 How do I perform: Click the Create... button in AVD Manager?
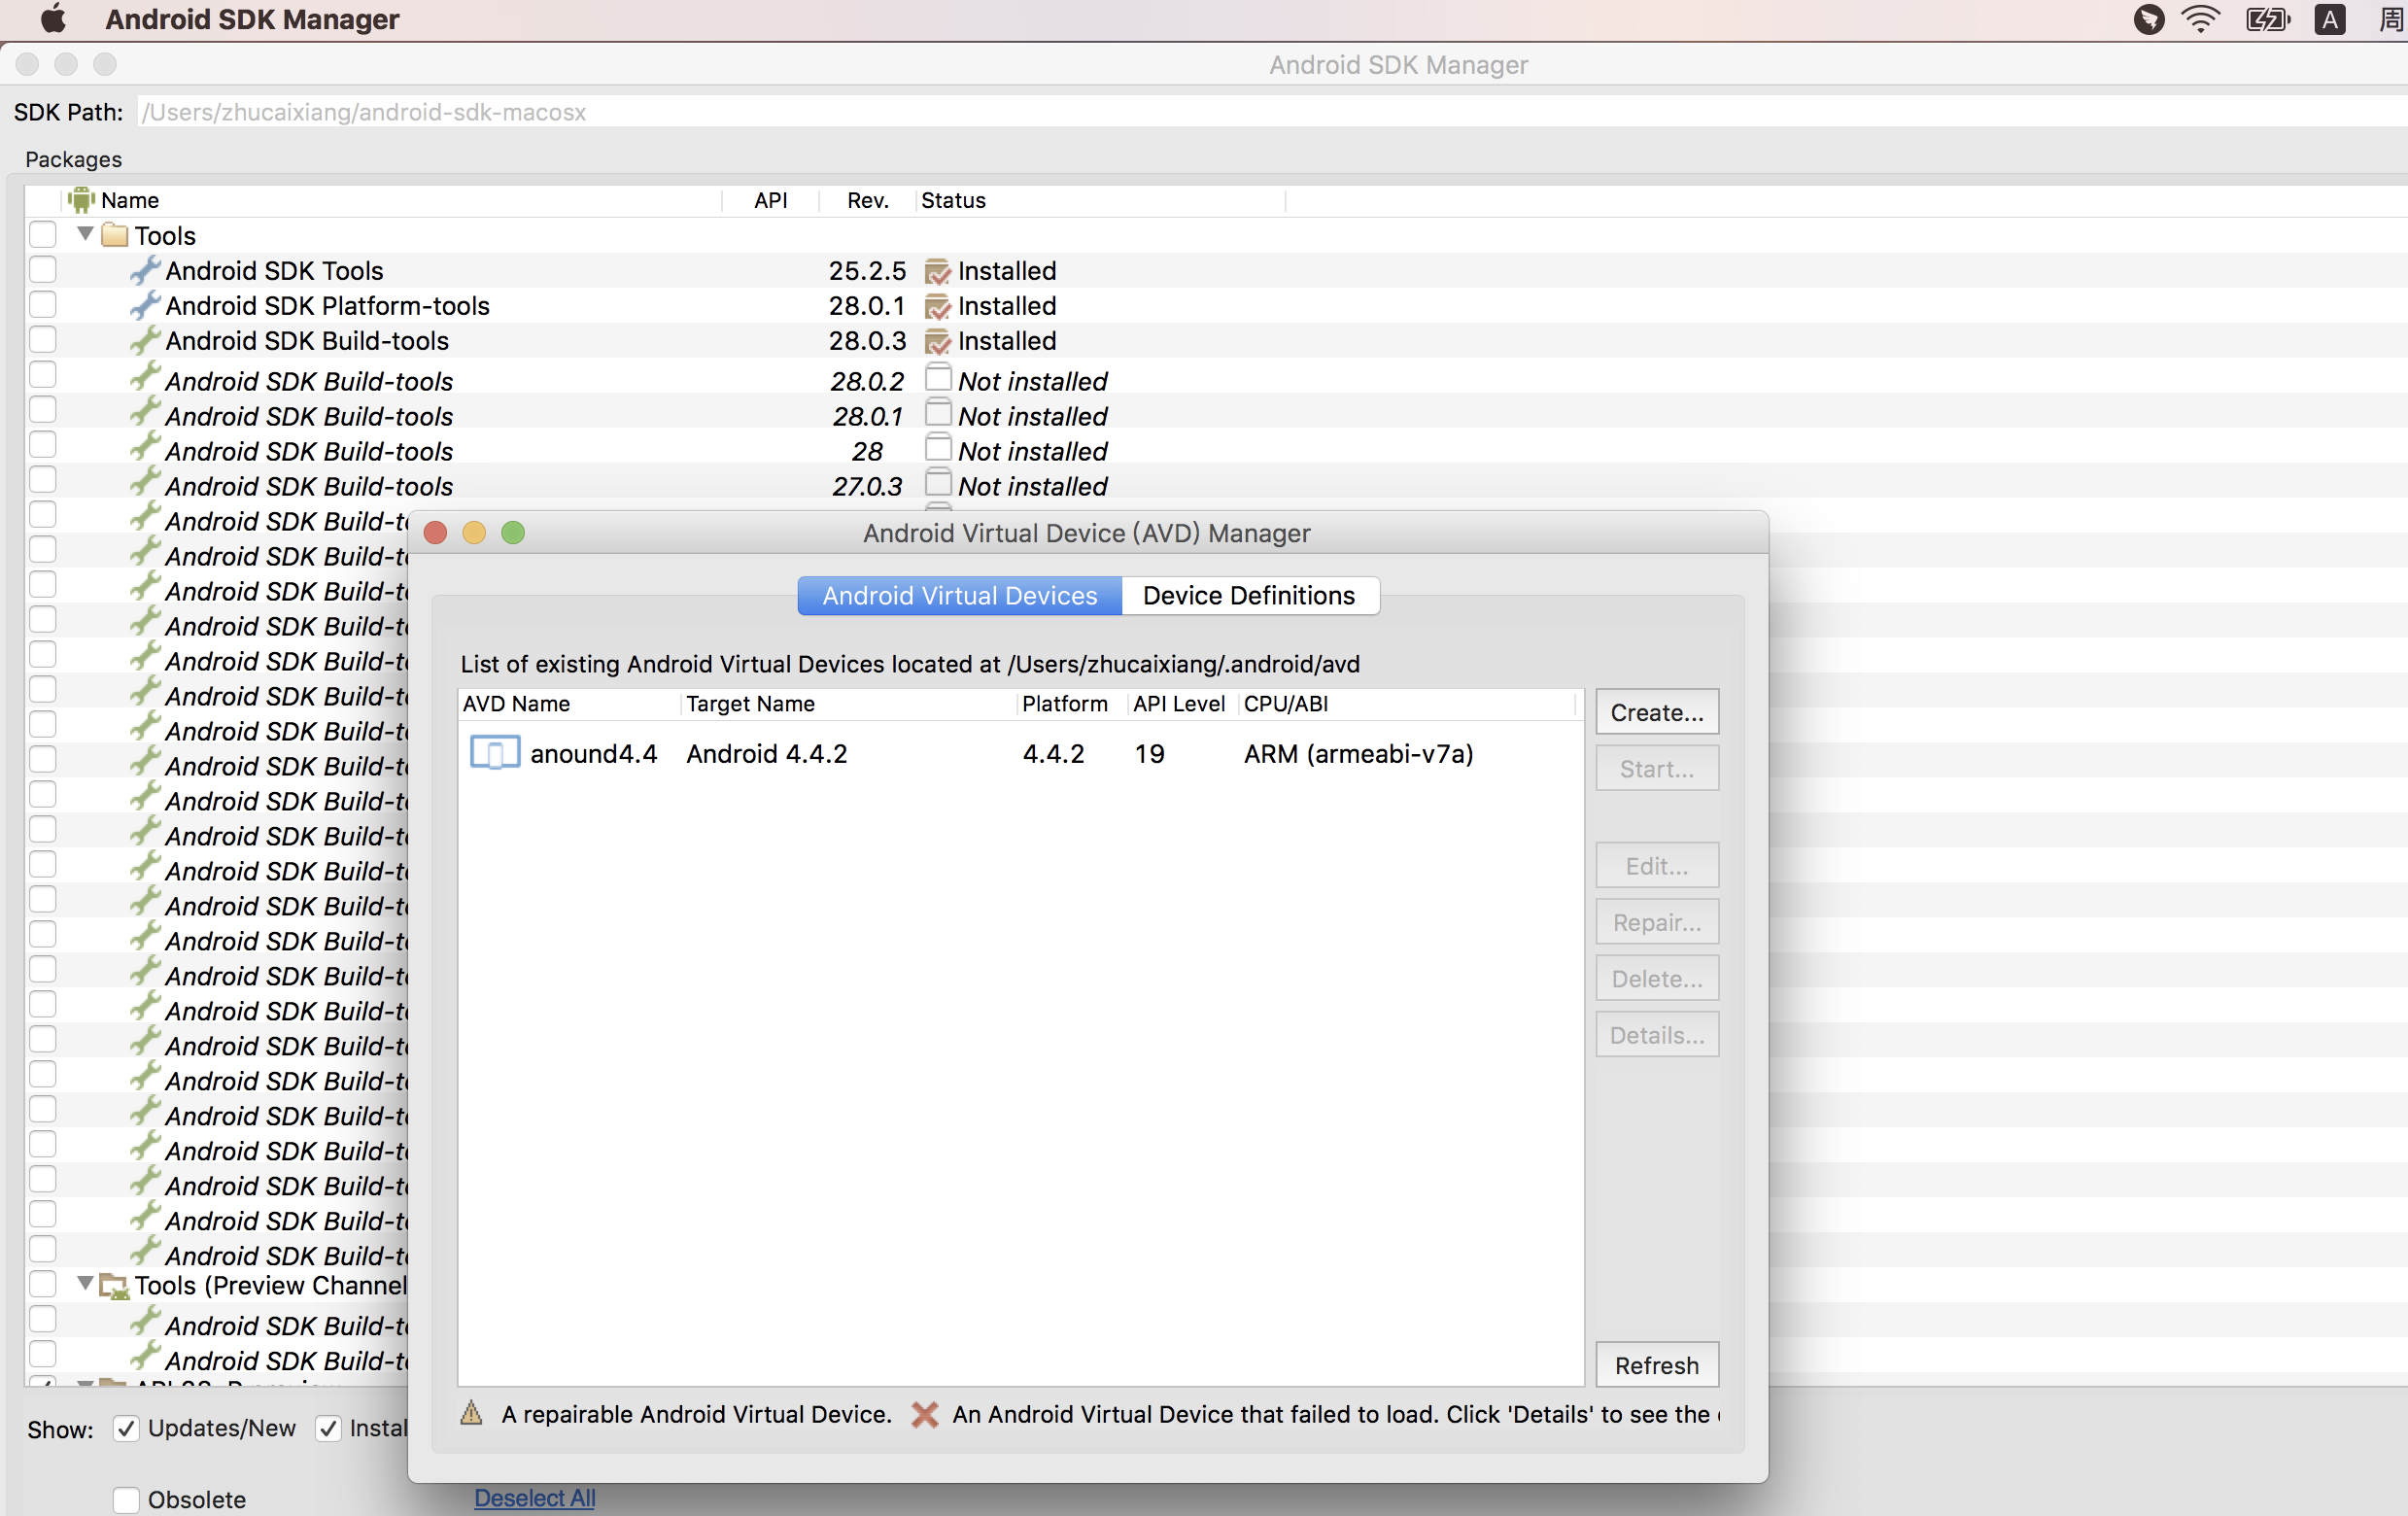(1656, 713)
